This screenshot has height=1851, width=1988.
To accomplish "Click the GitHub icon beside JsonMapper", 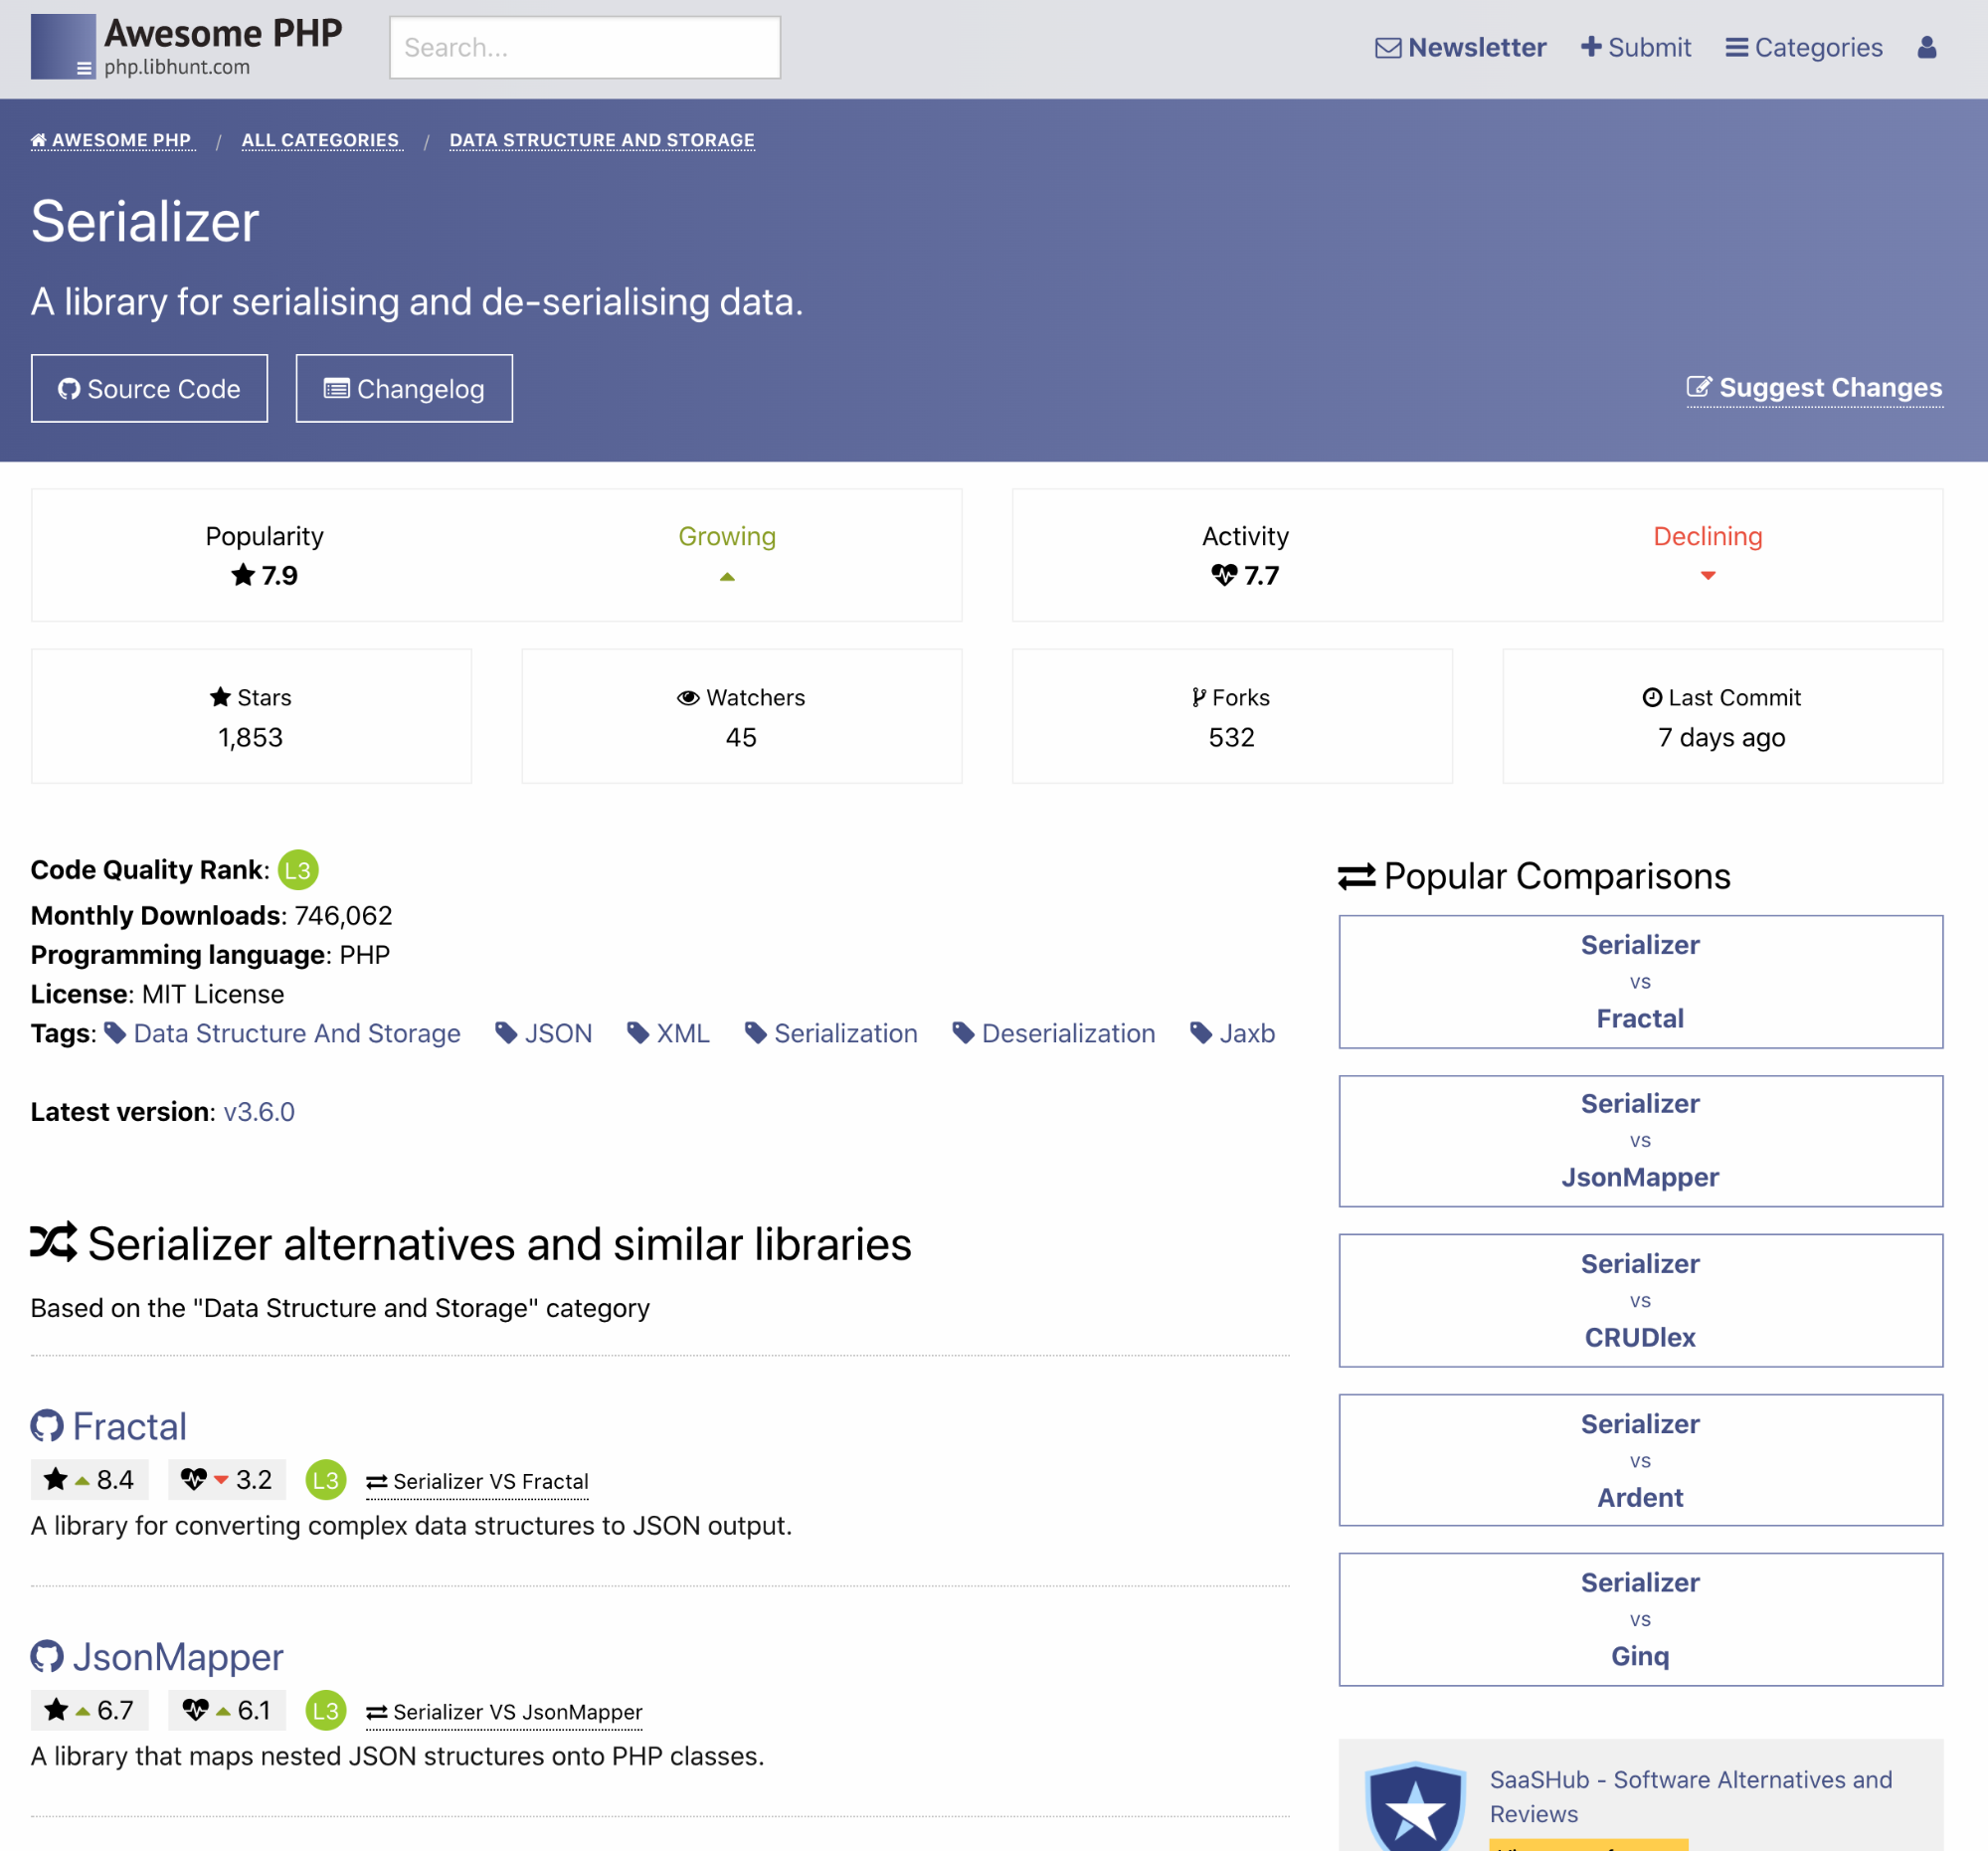I will (47, 1657).
